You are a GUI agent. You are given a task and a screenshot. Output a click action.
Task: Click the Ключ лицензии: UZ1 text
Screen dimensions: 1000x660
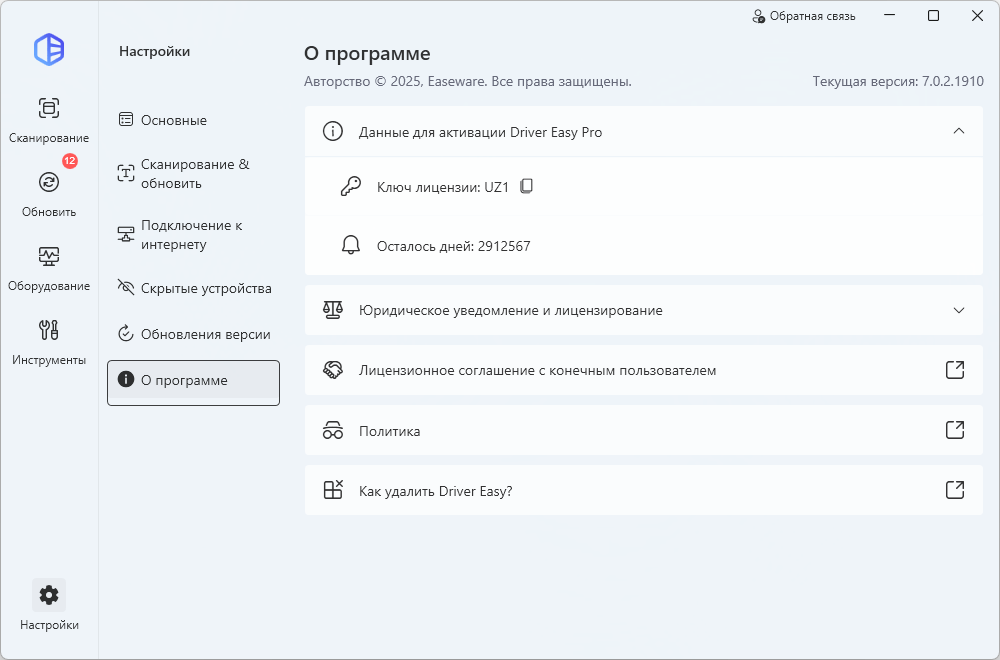(443, 187)
